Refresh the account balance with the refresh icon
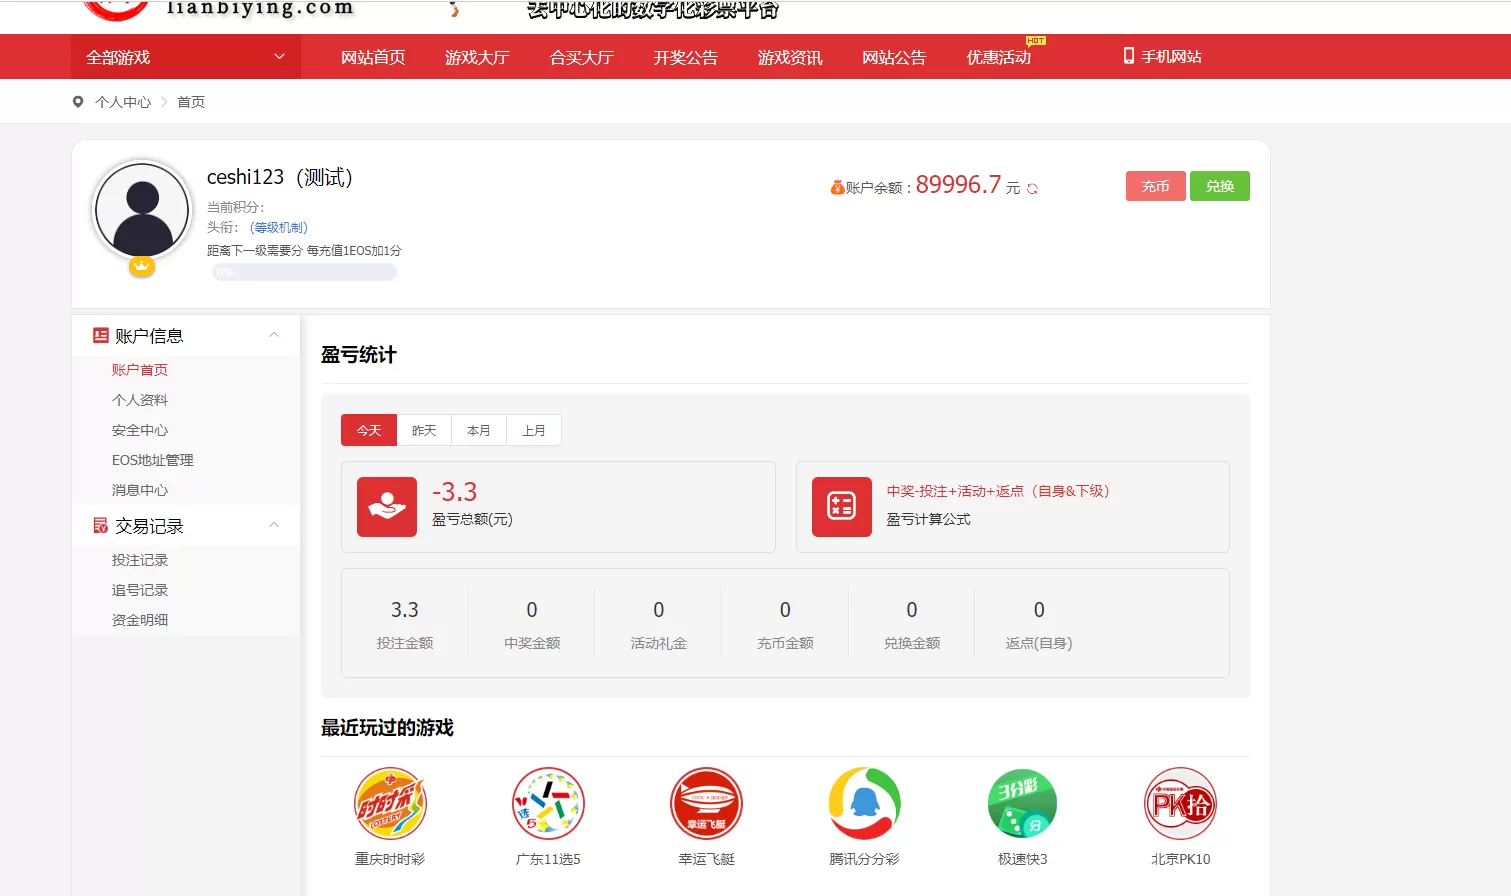The height and width of the screenshot is (896, 1511). pos(1032,187)
